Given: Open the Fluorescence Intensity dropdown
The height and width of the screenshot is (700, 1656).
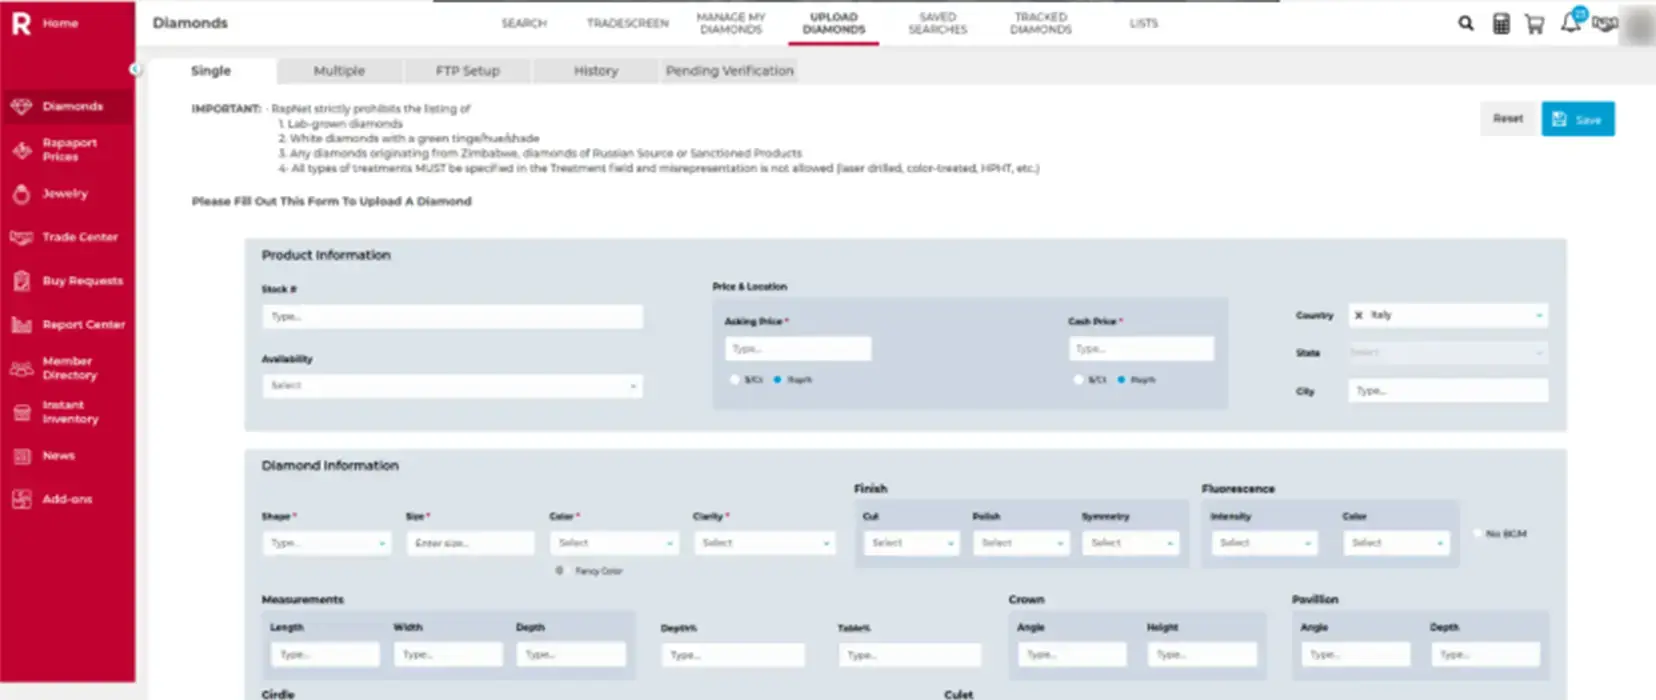Looking at the screenshot, I should click(x=1264, y=543).
